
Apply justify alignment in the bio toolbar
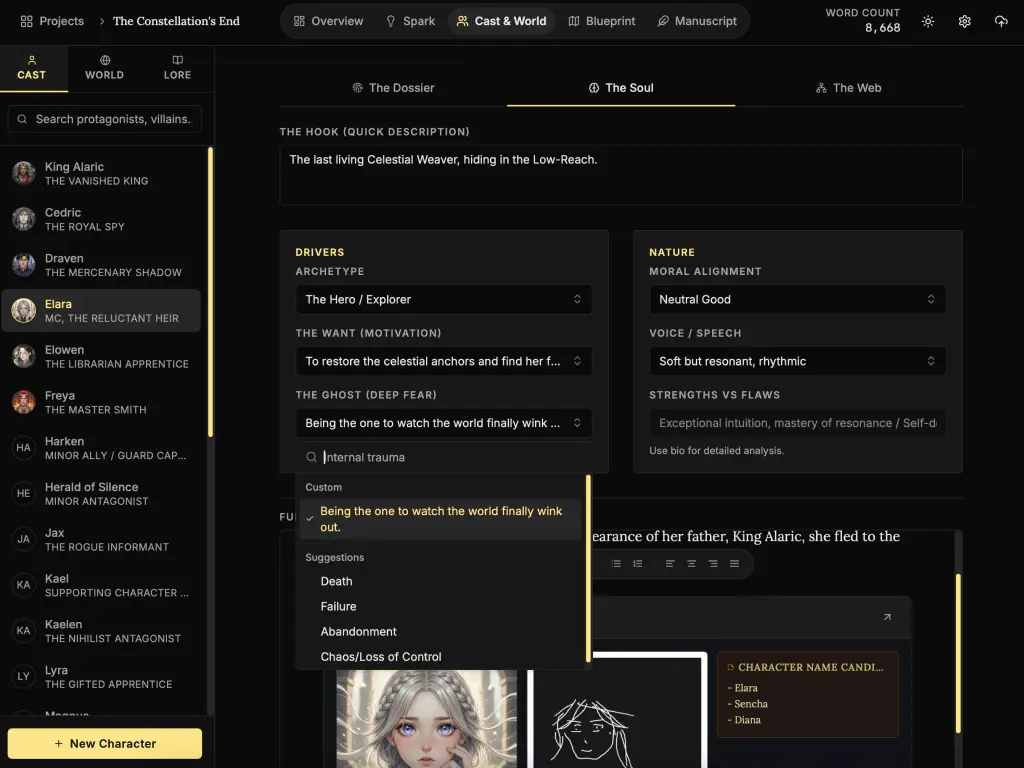pyautogui.click(x=734, y=564)
